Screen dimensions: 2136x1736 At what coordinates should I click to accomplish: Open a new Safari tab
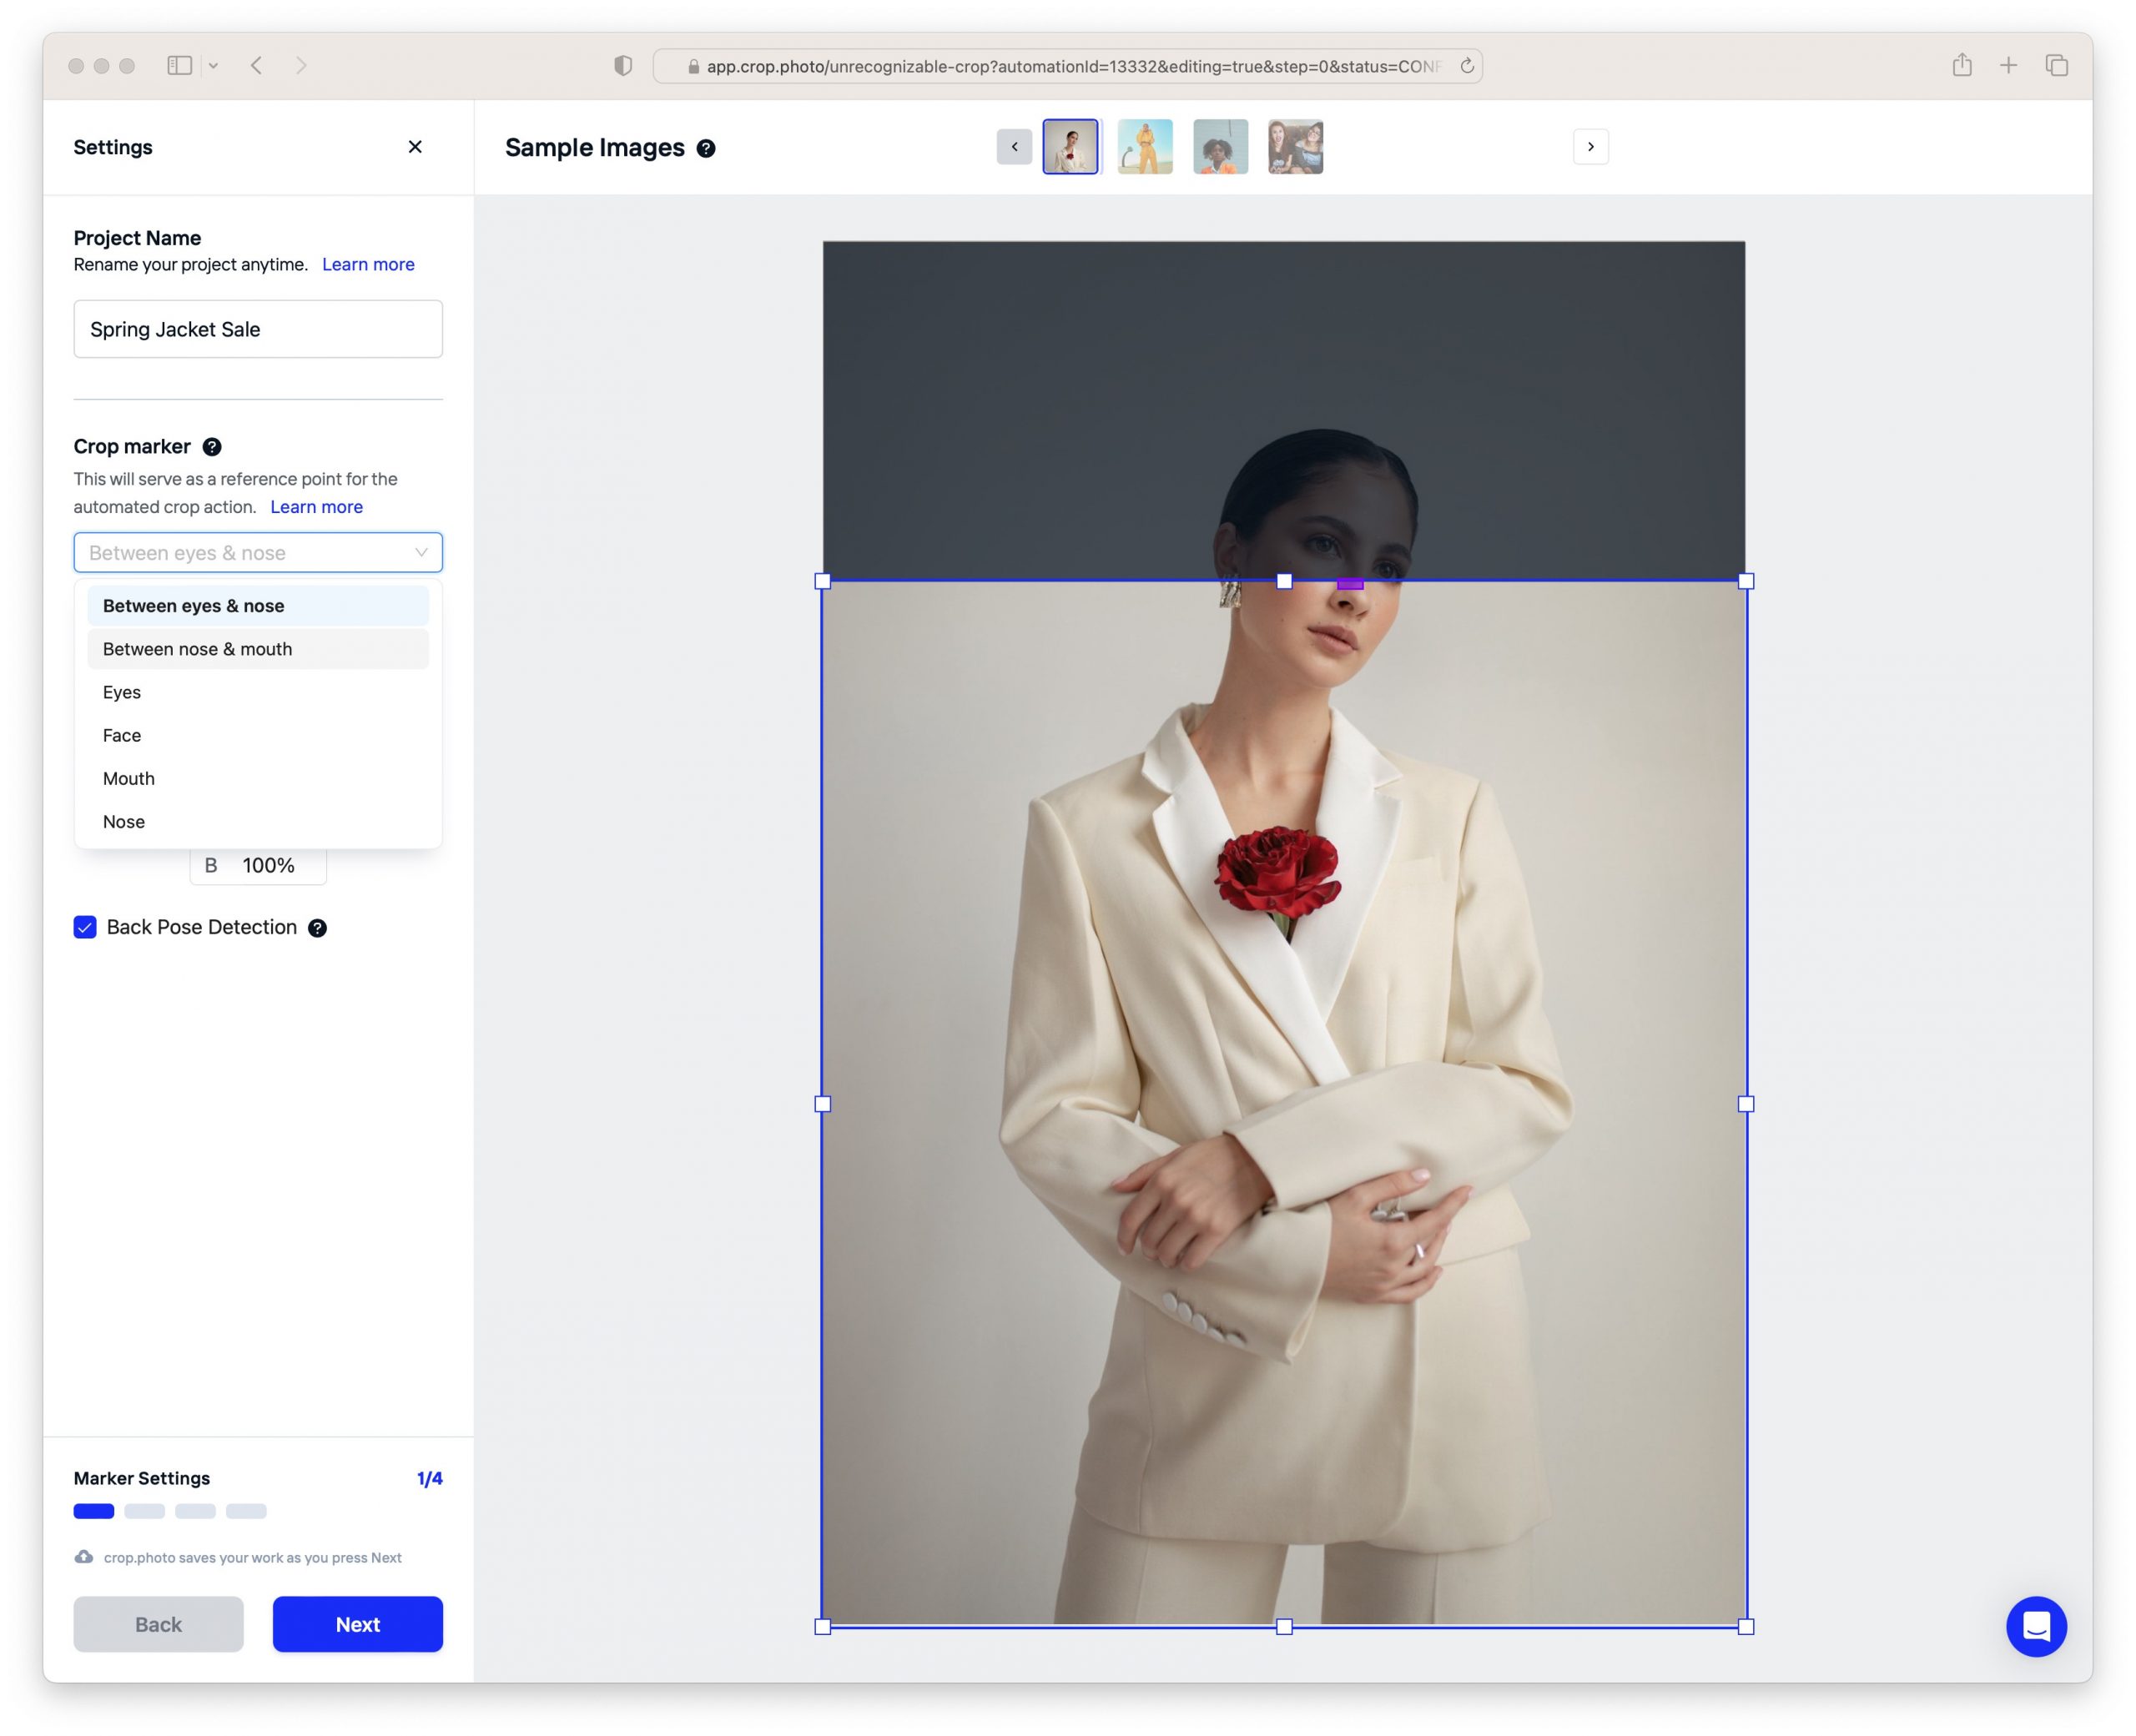click(x=2008, y=66)
